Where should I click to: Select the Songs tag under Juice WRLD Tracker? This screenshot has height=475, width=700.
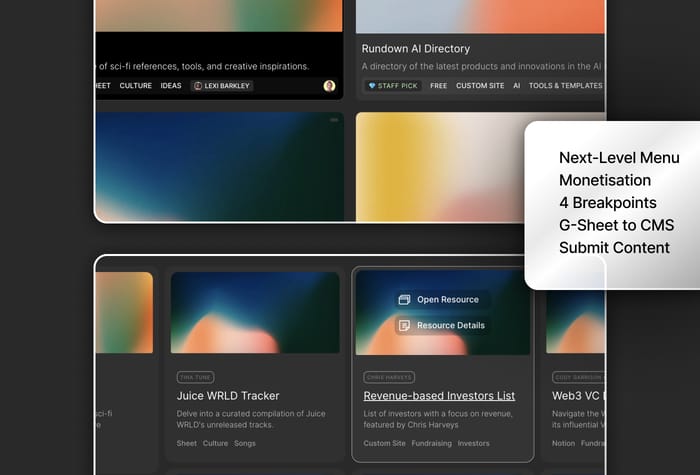pyautogui.click(x=245, y=443)
